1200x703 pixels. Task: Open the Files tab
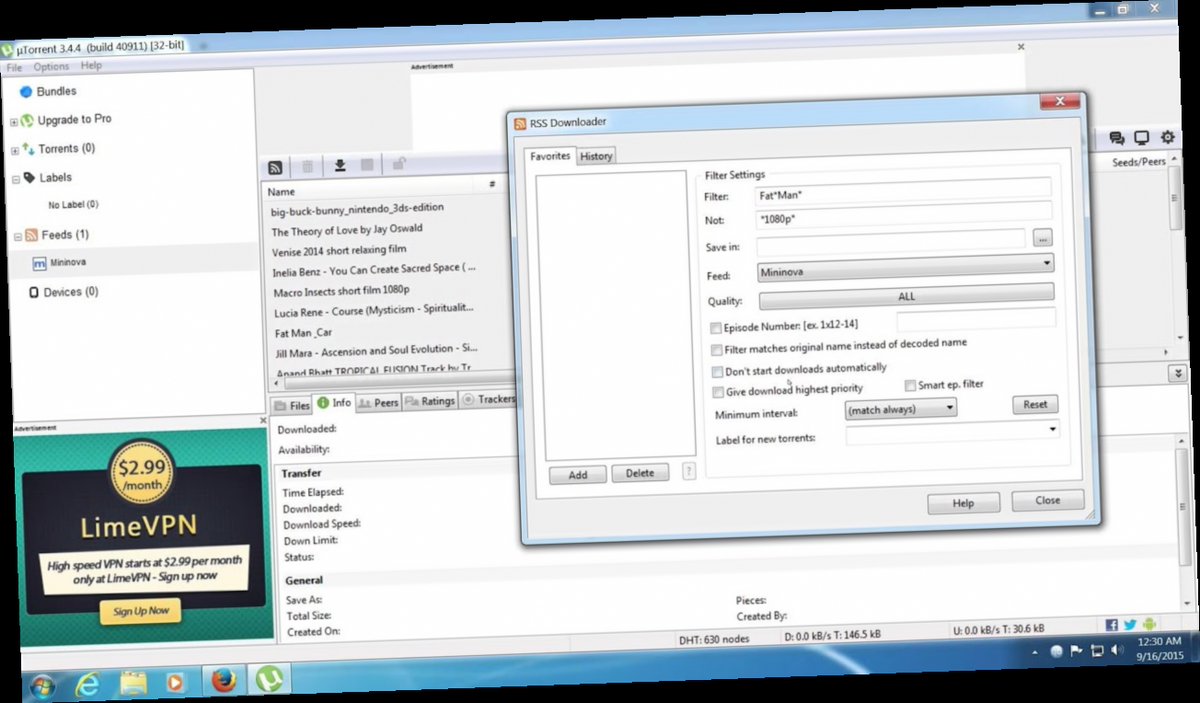tap(291, 405)
